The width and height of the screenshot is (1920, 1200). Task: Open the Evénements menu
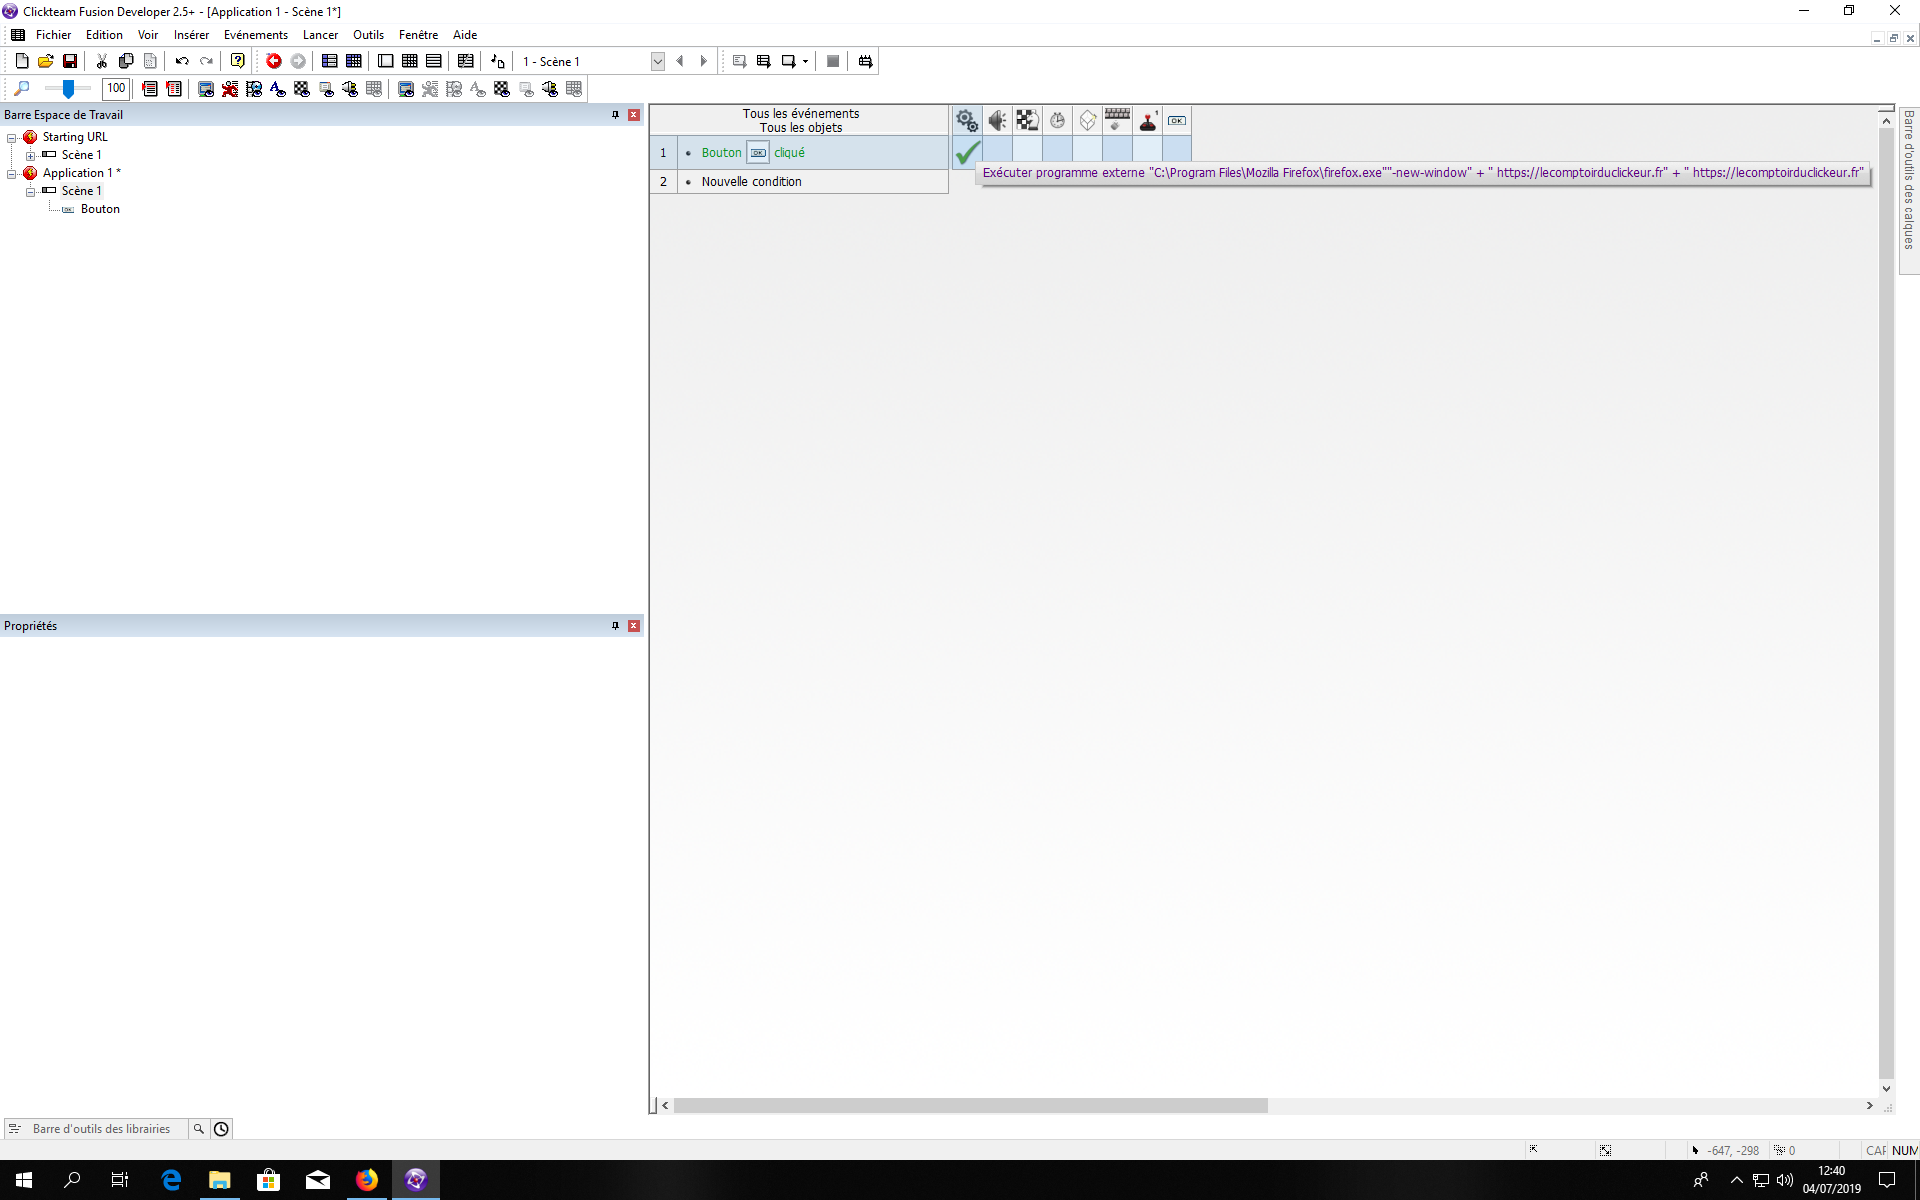(255, 35)
